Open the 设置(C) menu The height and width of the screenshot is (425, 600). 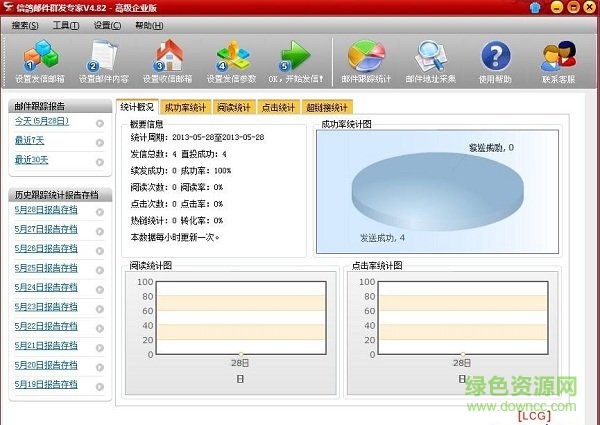107,26
